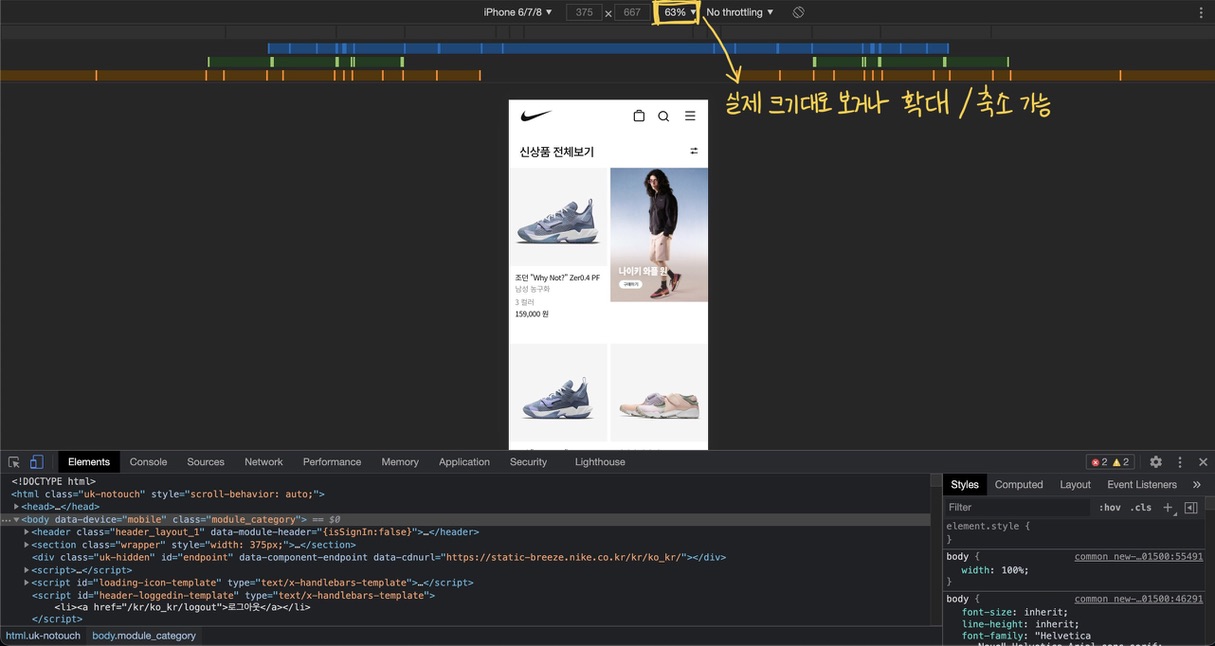Toggle the device toolbar icon
Image resolution: width=1215 pixels, height=646 pixels.
(x=36, y=462)
